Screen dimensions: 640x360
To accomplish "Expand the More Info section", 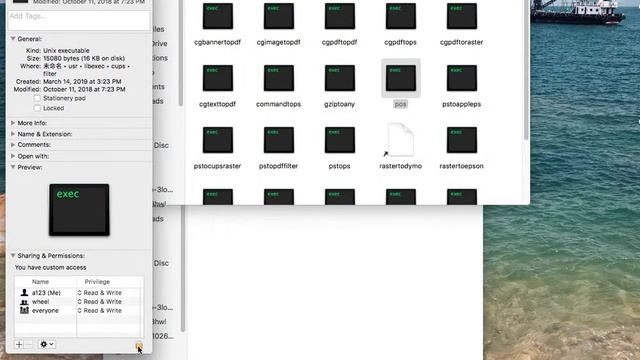I will [13, 123].
